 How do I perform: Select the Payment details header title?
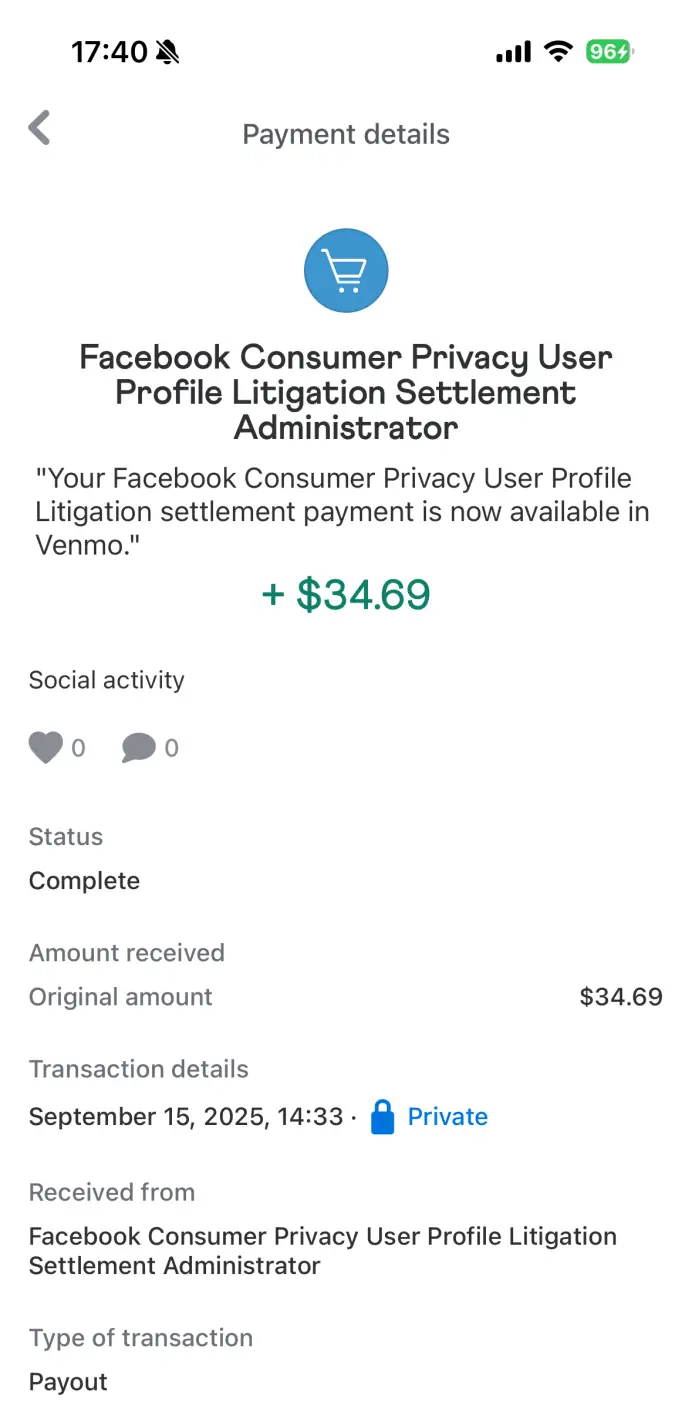tap(346, 134)
